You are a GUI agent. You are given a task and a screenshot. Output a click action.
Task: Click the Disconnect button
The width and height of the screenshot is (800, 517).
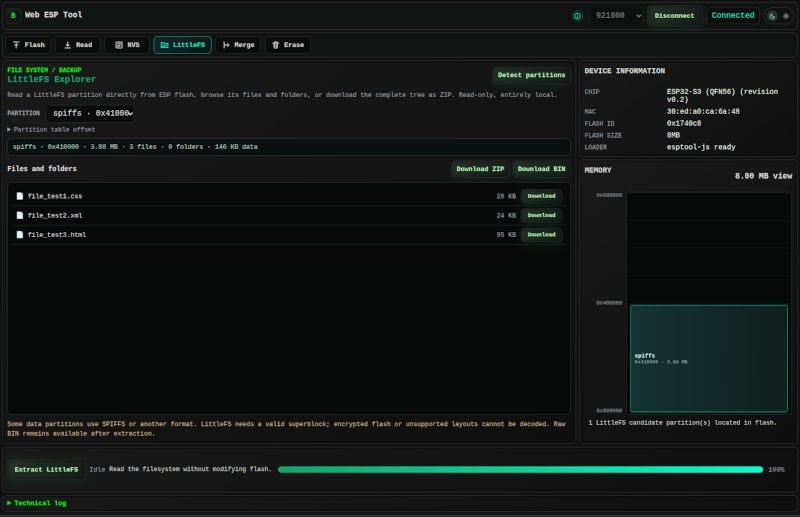674,16
